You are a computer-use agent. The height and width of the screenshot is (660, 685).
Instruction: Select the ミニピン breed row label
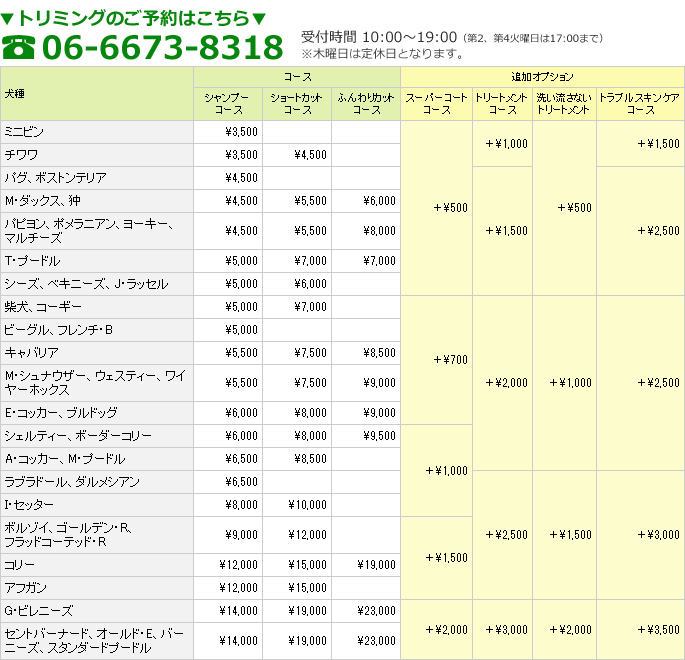tap(25, 132)
